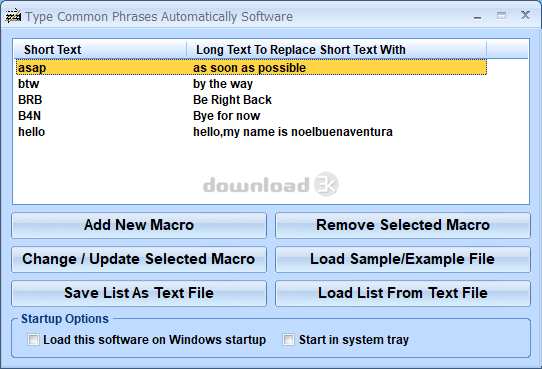Select the btw macro row

251,84
